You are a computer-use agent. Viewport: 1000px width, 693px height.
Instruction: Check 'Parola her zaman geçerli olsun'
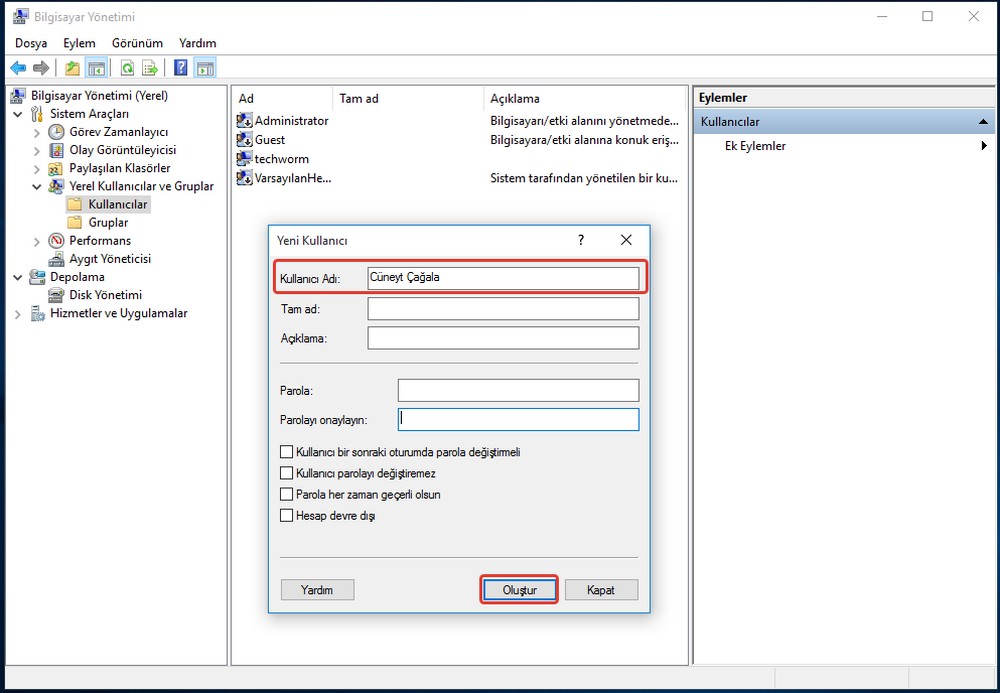pos(288,494)
